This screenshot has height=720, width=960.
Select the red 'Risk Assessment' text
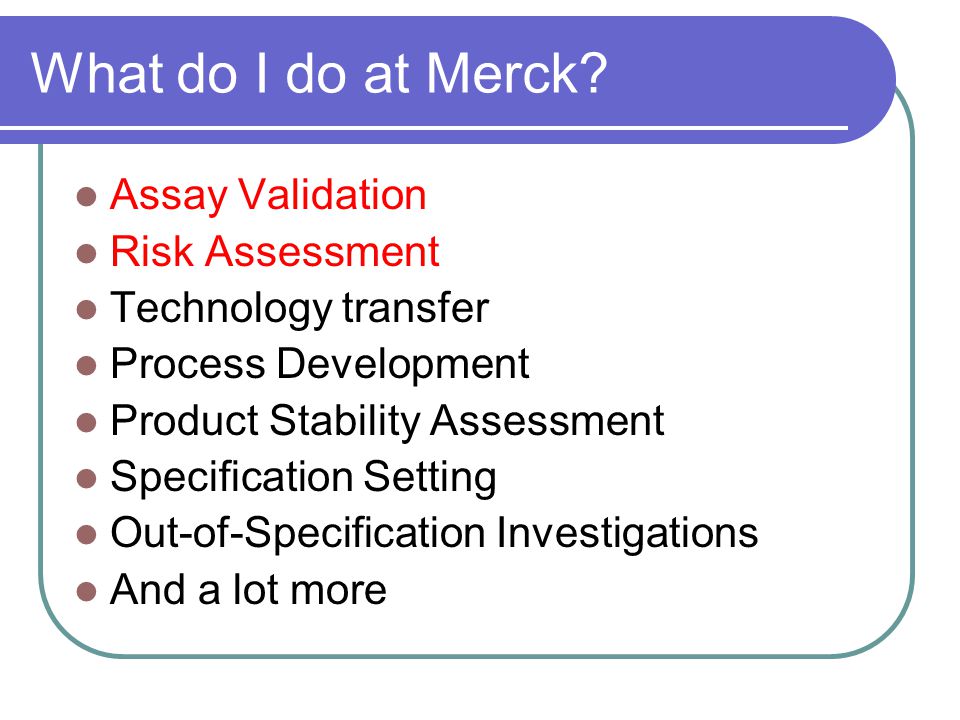point(275,252)
